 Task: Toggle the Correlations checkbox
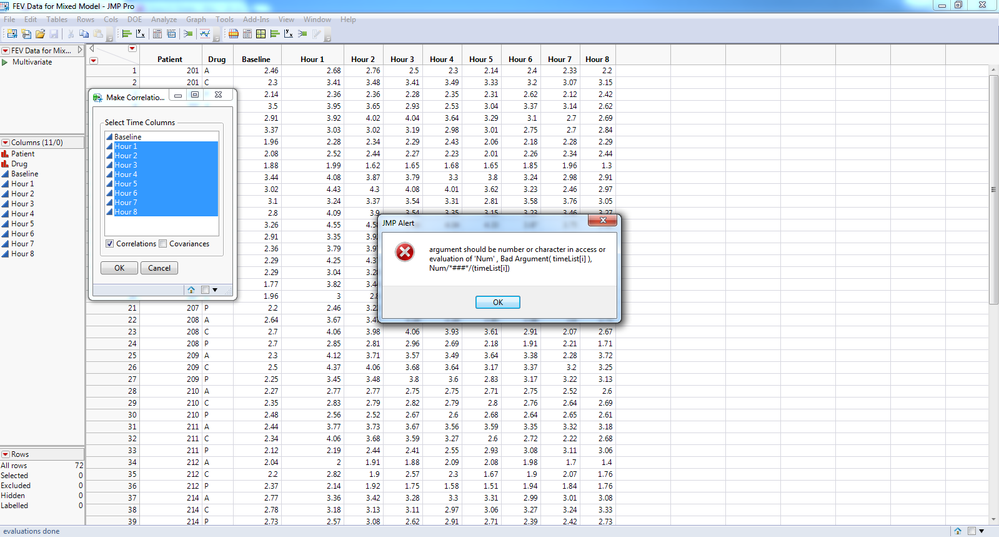click(x=110, y=243)
